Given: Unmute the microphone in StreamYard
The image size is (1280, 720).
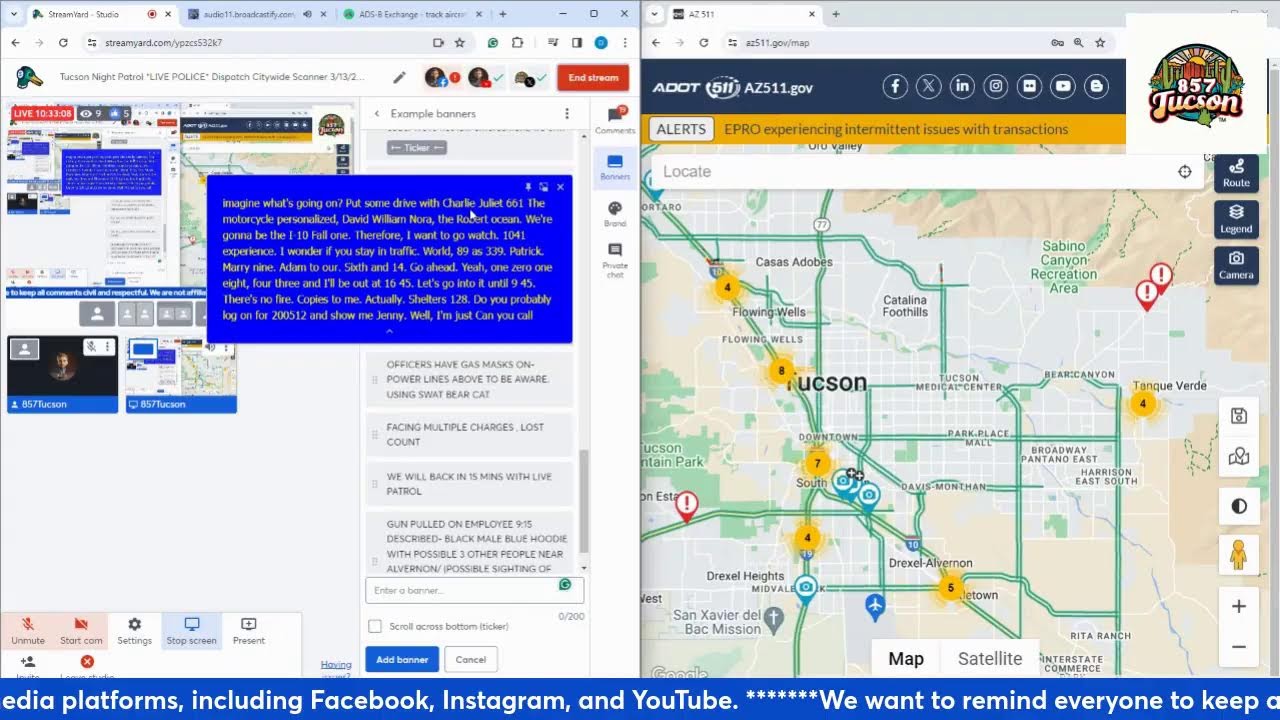Looking at the screenshot, I should (28, 631).
